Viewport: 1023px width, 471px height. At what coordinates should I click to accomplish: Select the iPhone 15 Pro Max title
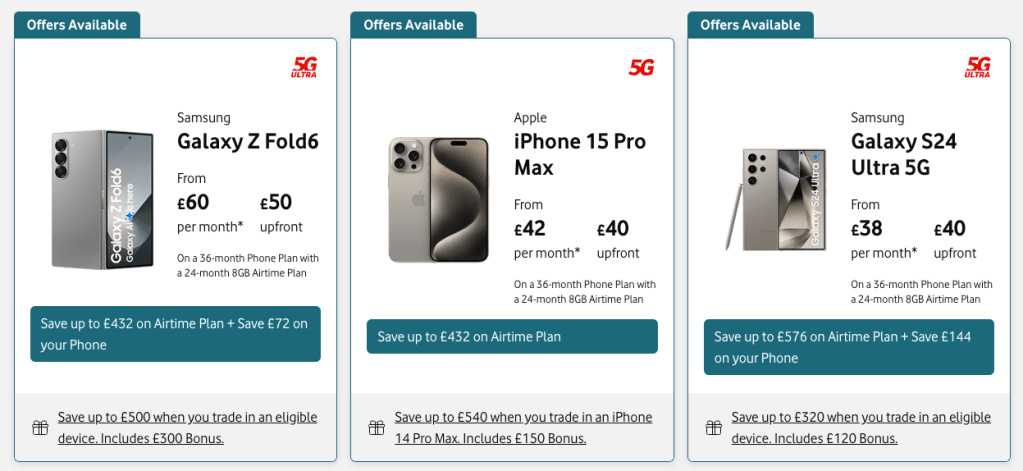pyautogui.click(x=580, y=153)
